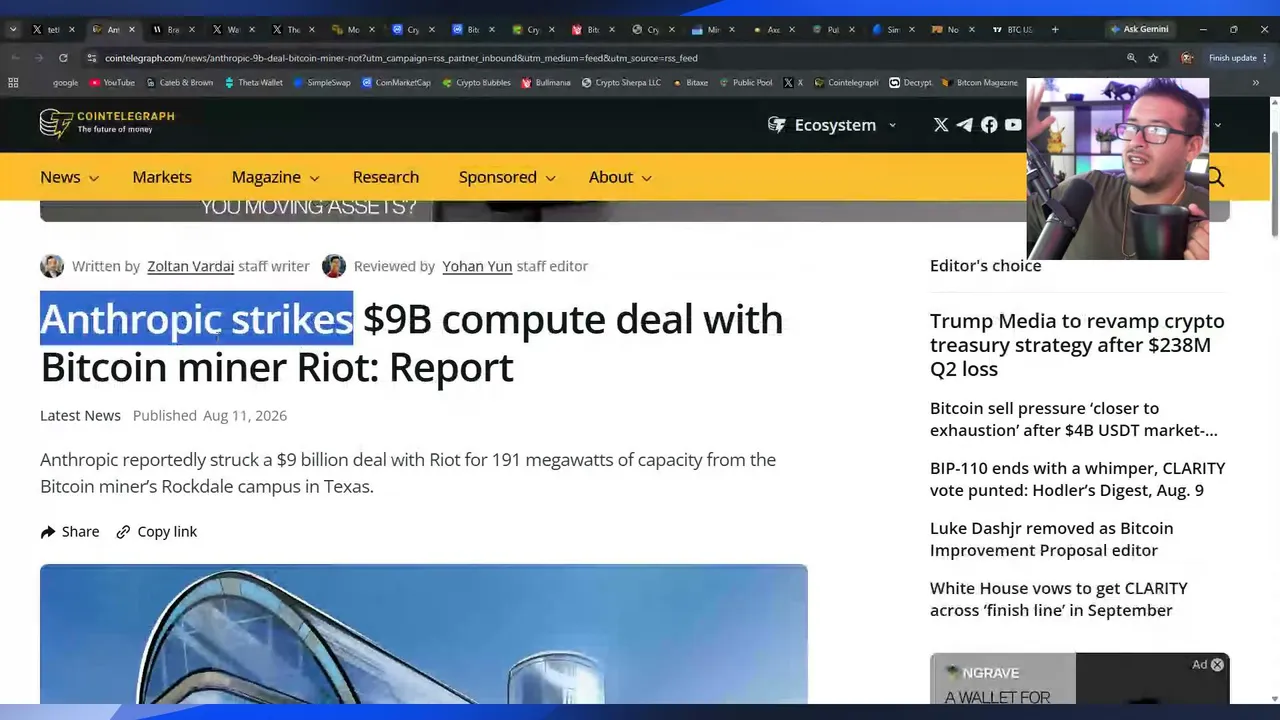Open the Theta Wallet bookmark
This screenshot has width=1280, height=720.
[x=254, y=83]
